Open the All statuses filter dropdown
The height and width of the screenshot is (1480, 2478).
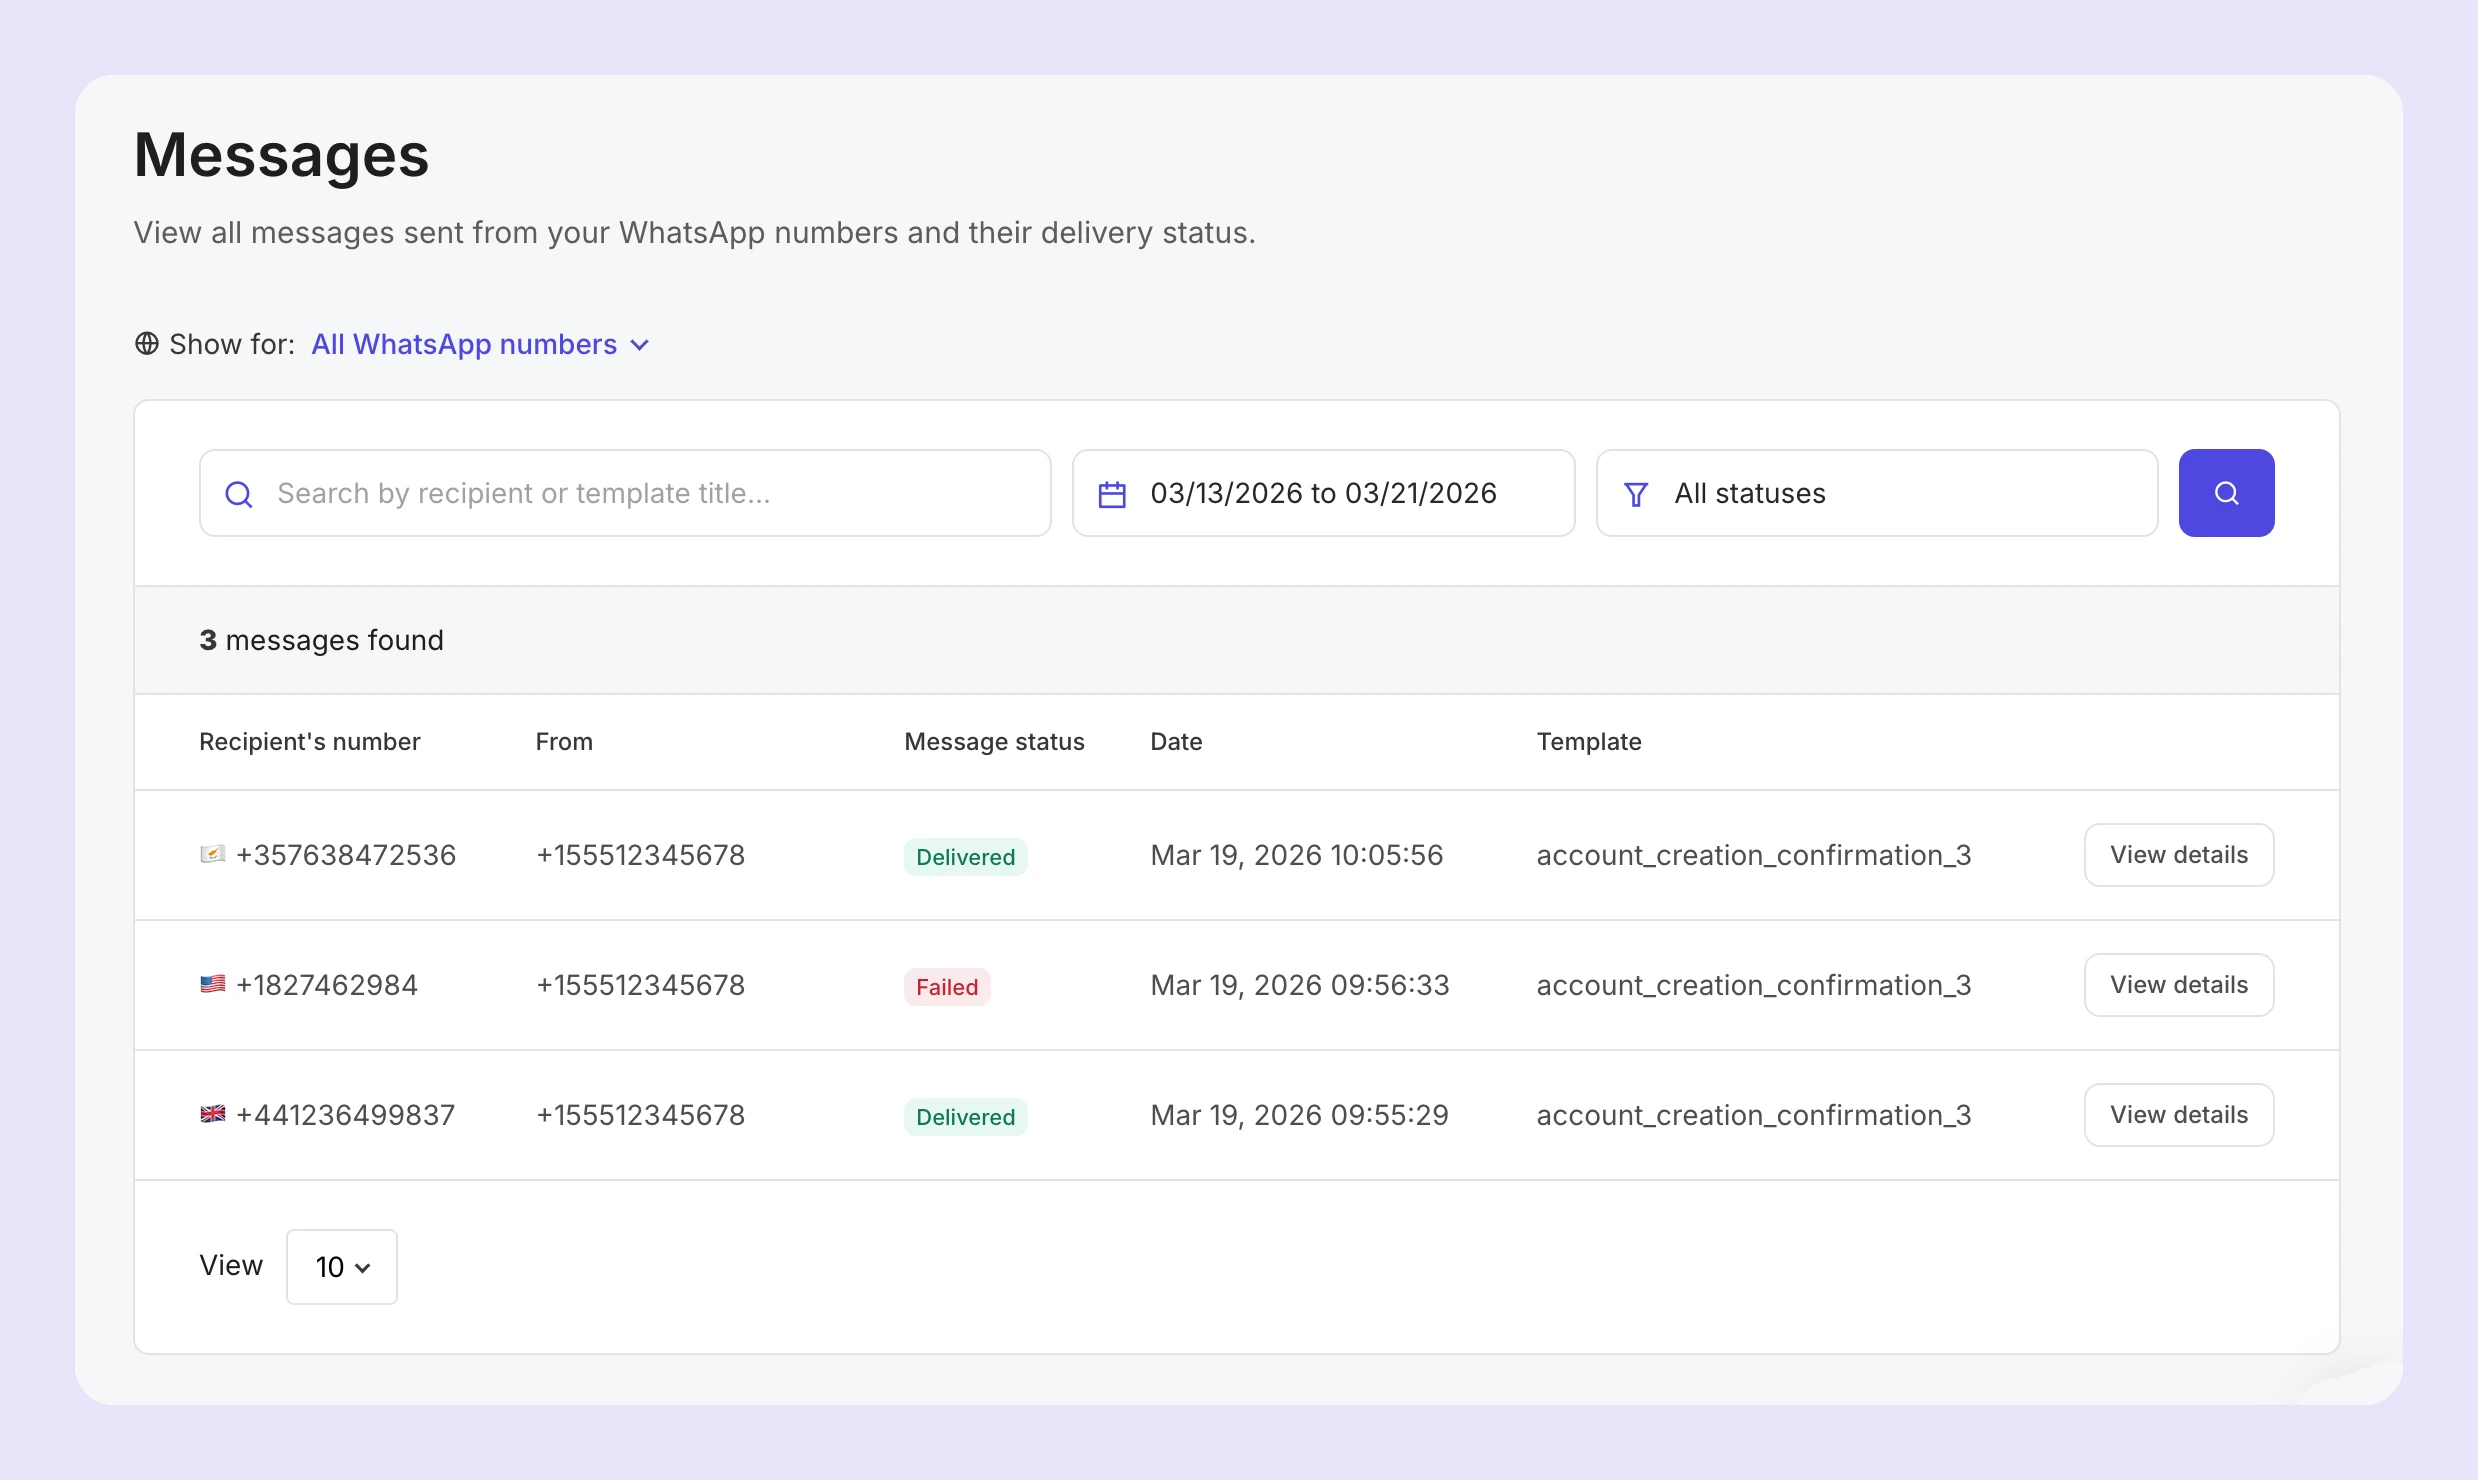point(1877,493)
